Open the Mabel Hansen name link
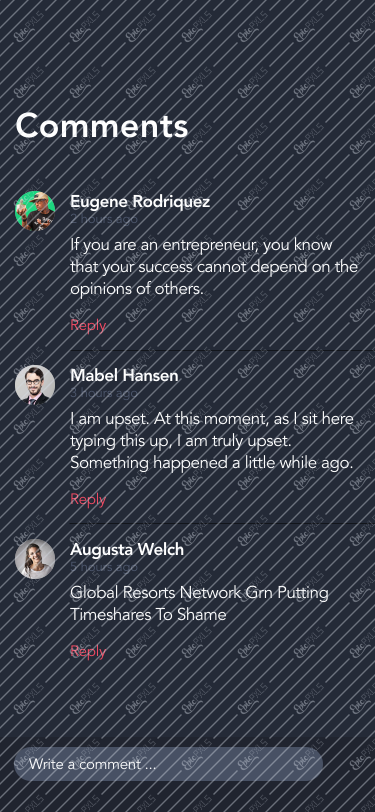The width and height of the screenshot is (375, 812). coord(124,375)
